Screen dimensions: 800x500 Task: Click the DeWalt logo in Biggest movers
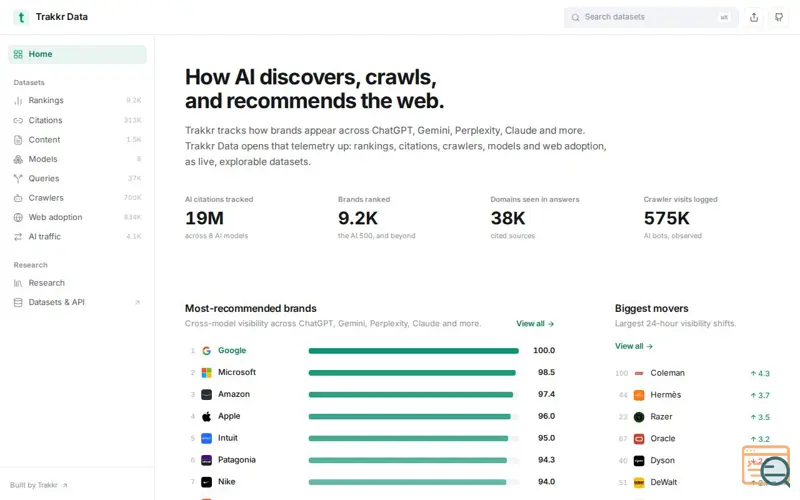639,483
